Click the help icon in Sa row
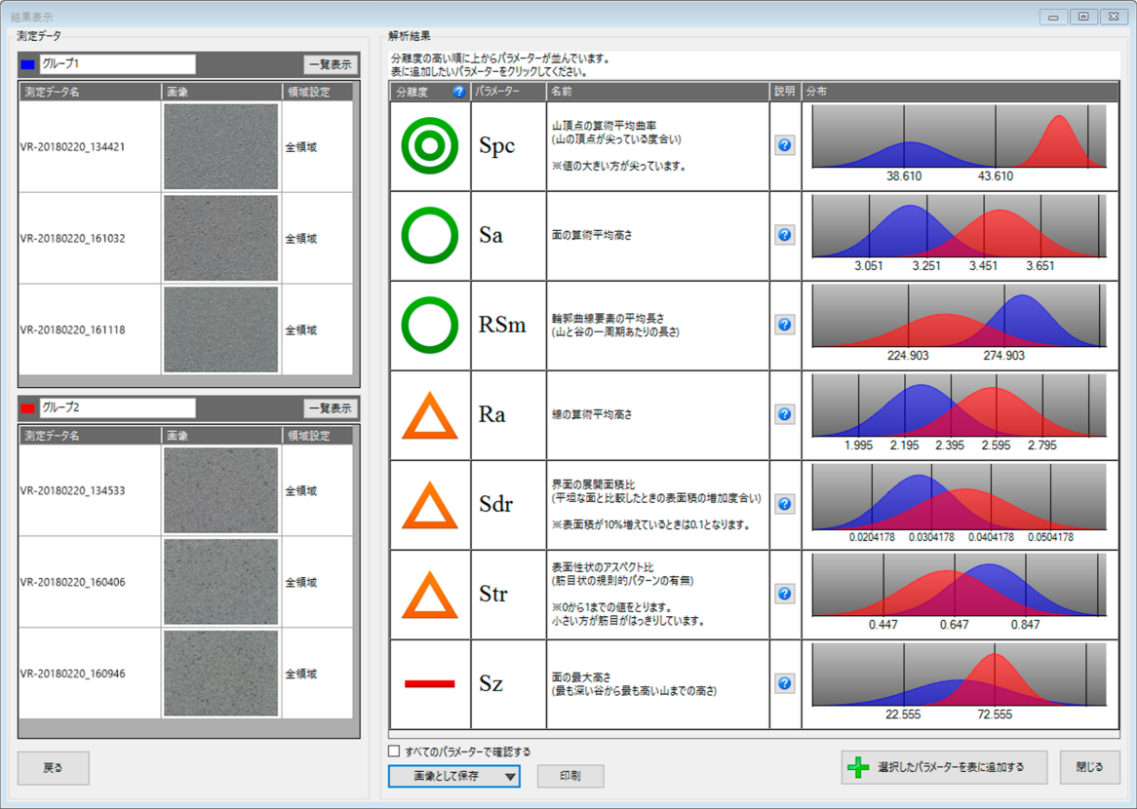Screen dimensions: 1137x809 click(785, 235)
